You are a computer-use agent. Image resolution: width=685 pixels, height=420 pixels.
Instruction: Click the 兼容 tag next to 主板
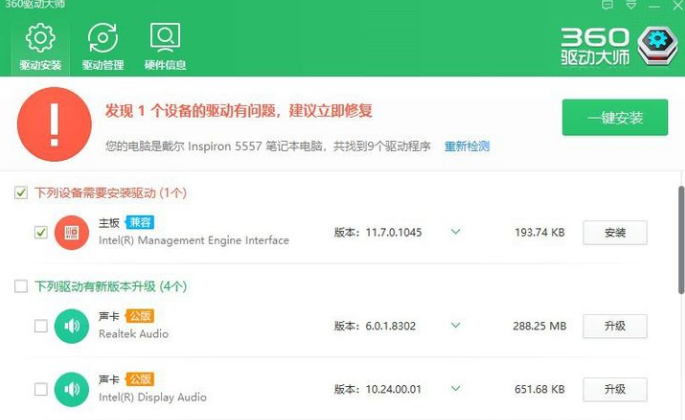coord(140,222)
